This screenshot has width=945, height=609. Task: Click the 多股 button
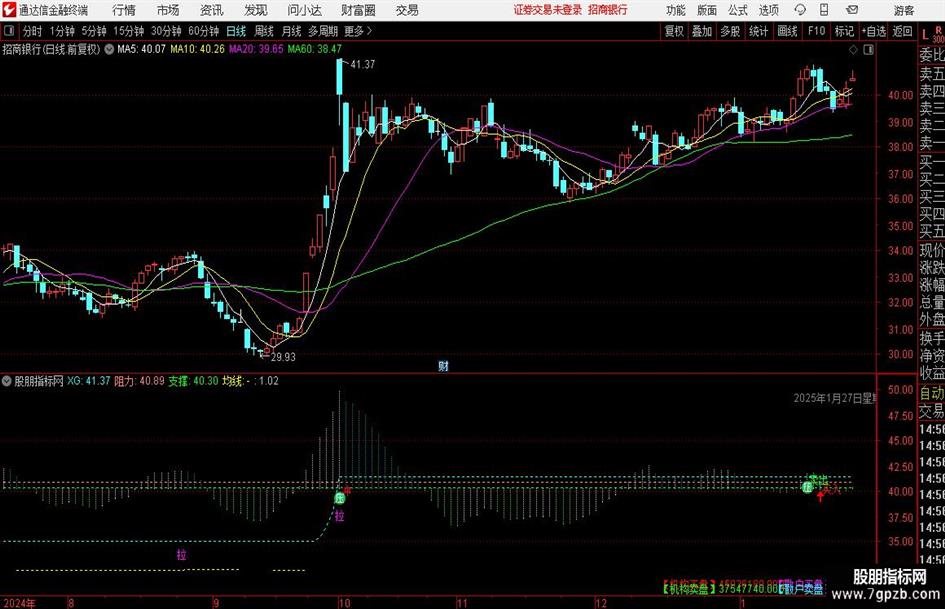pos(730,31)
